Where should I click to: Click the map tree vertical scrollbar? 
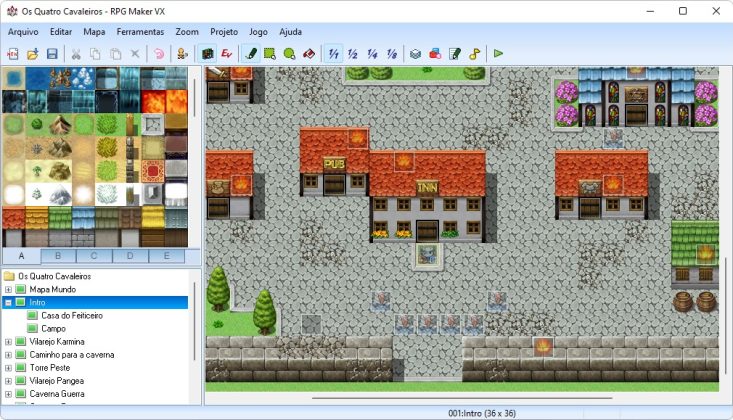pos(195,321)
